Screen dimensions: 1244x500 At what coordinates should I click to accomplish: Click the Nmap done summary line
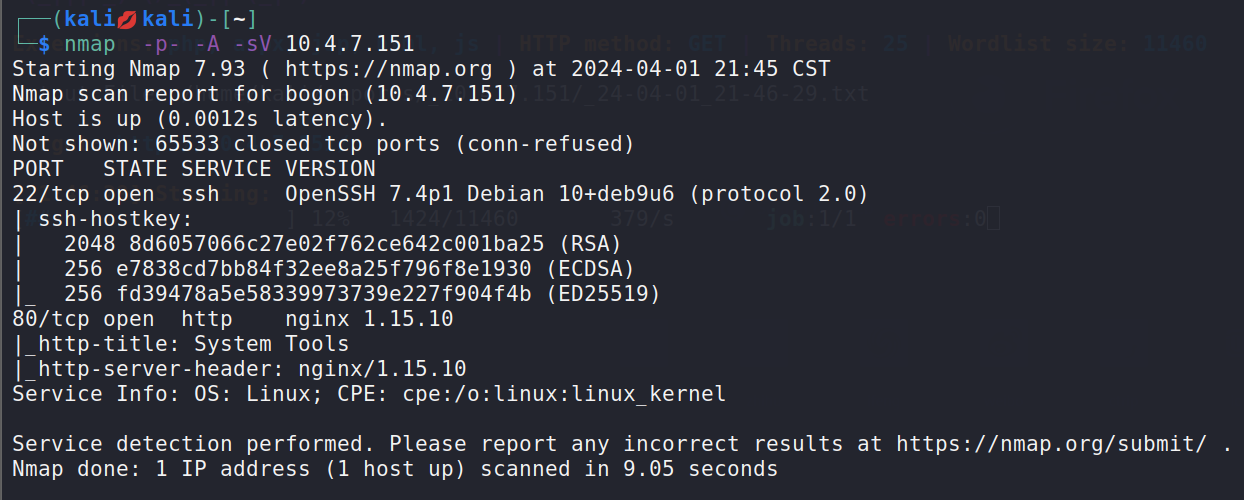coord(395,469)
